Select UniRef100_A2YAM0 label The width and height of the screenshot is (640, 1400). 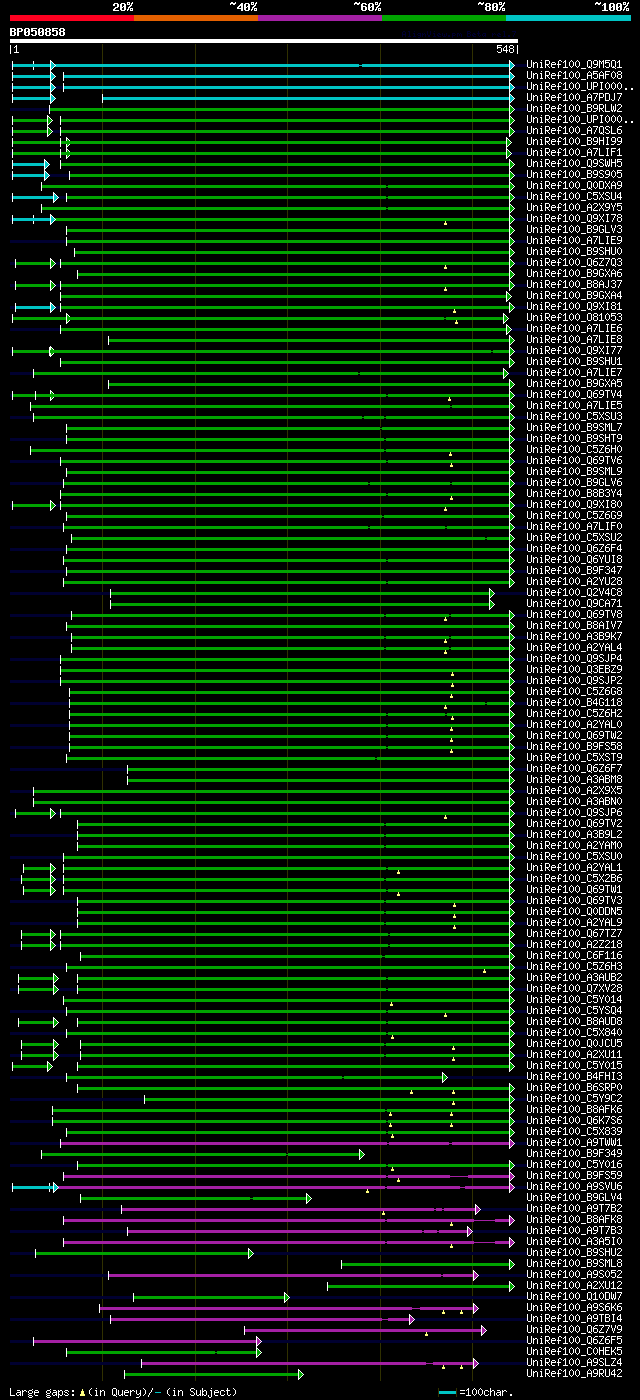(576, 845)
